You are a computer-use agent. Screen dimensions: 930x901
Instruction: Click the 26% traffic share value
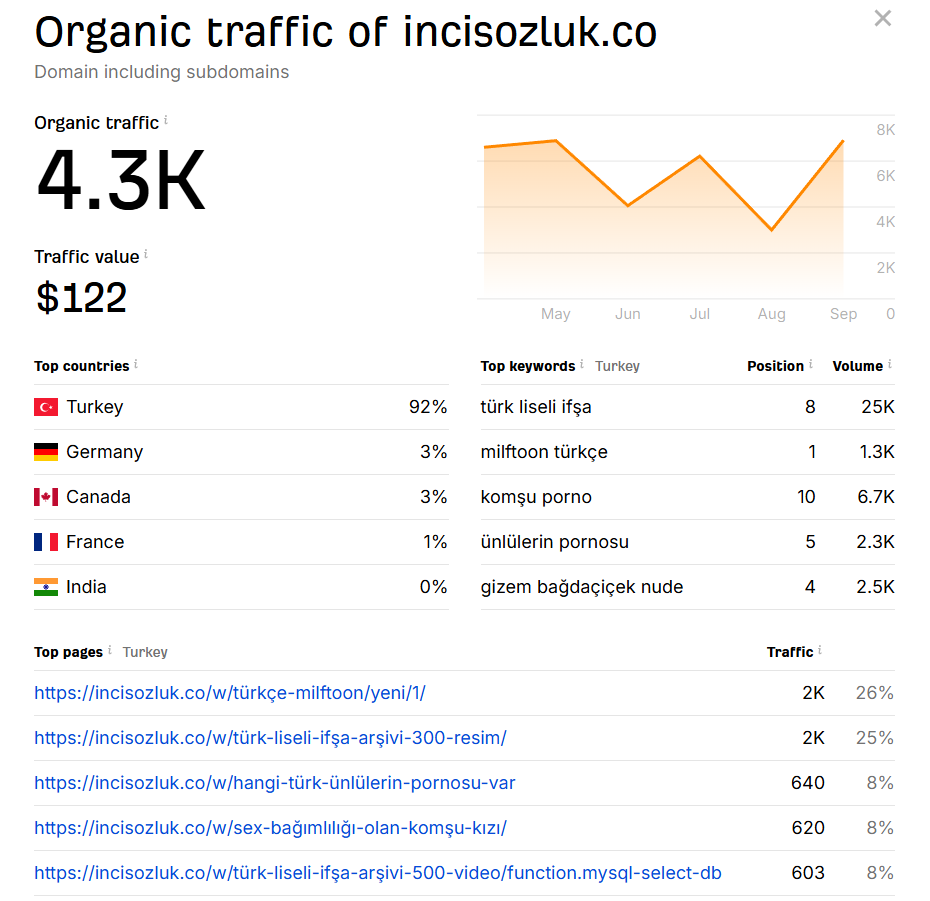[875, 693]
